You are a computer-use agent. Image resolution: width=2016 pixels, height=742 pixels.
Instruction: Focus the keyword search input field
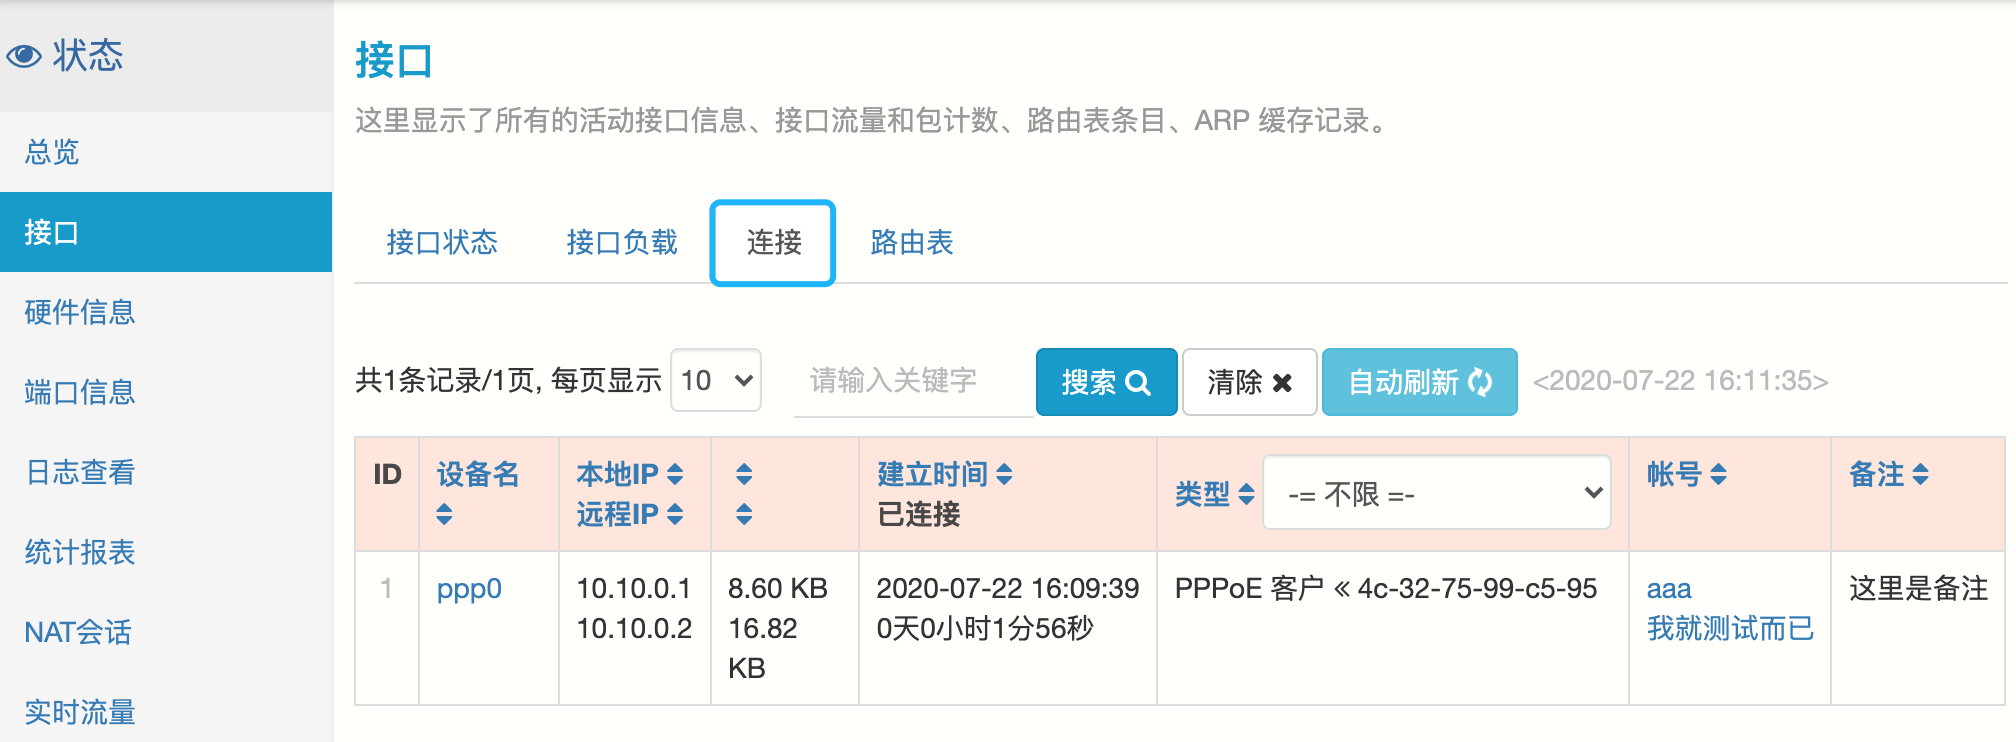[x=912, y=381]
